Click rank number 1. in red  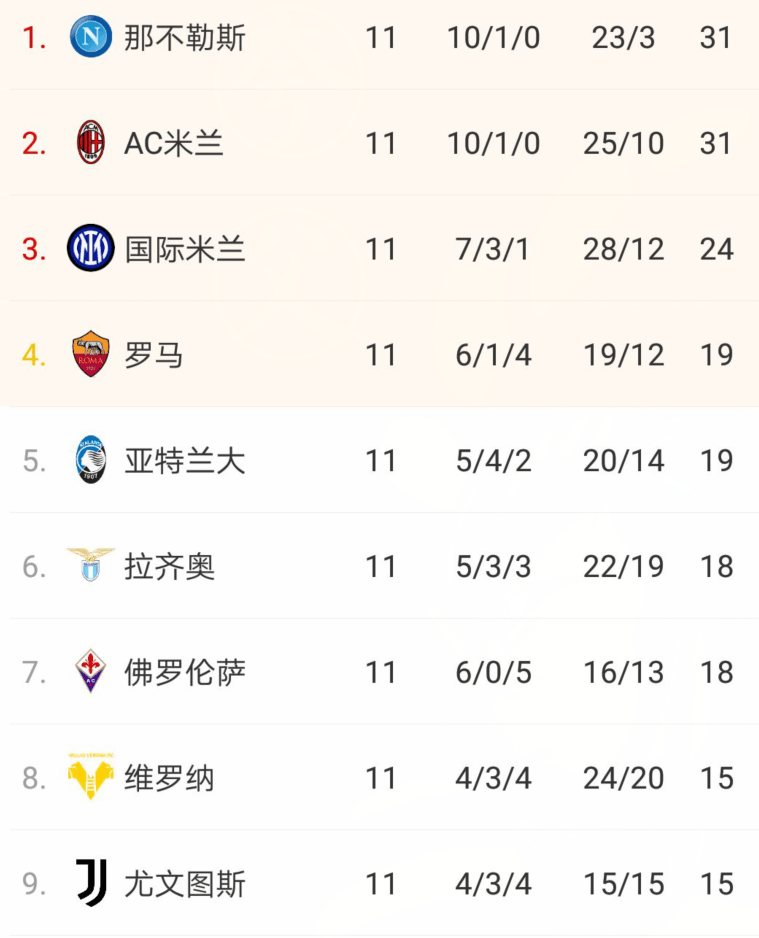pos(34,38)
